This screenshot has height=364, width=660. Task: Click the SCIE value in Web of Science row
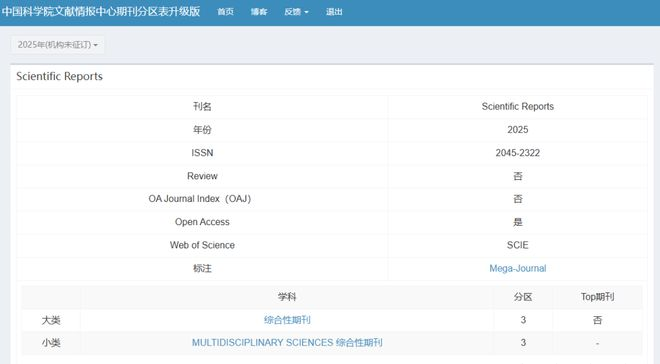coord(518,245)
